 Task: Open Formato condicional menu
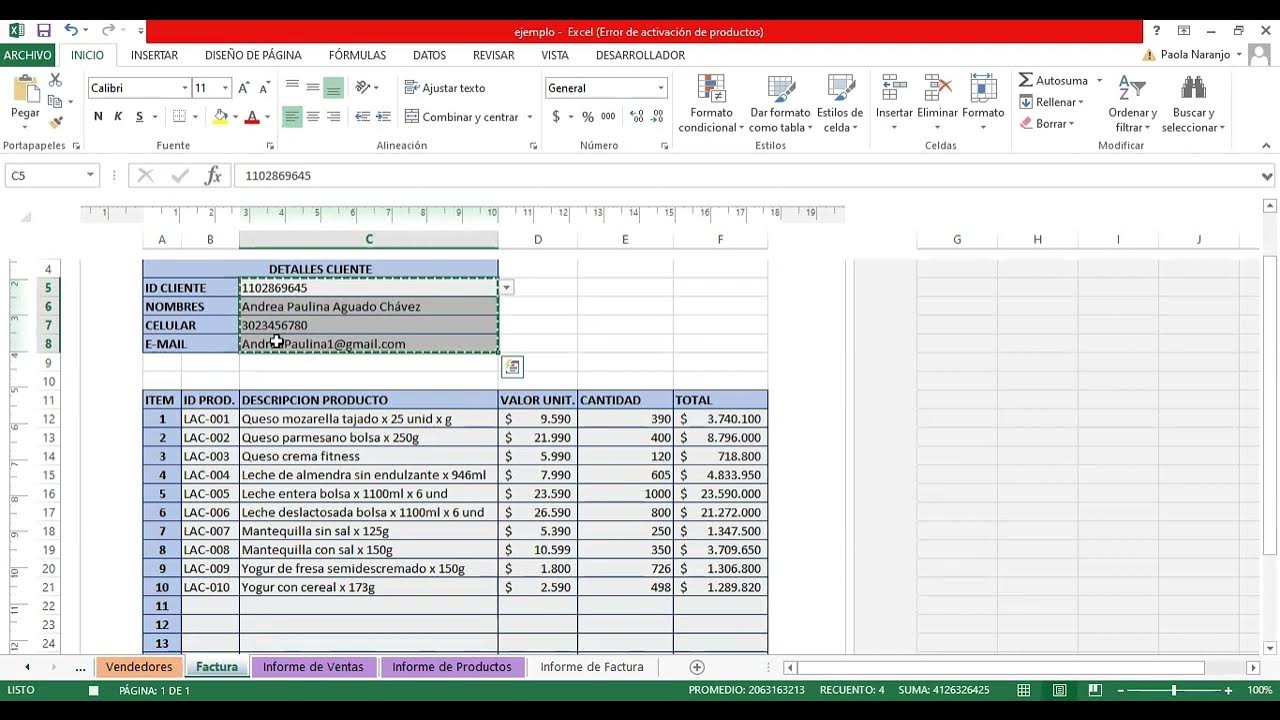click(711, 104)
